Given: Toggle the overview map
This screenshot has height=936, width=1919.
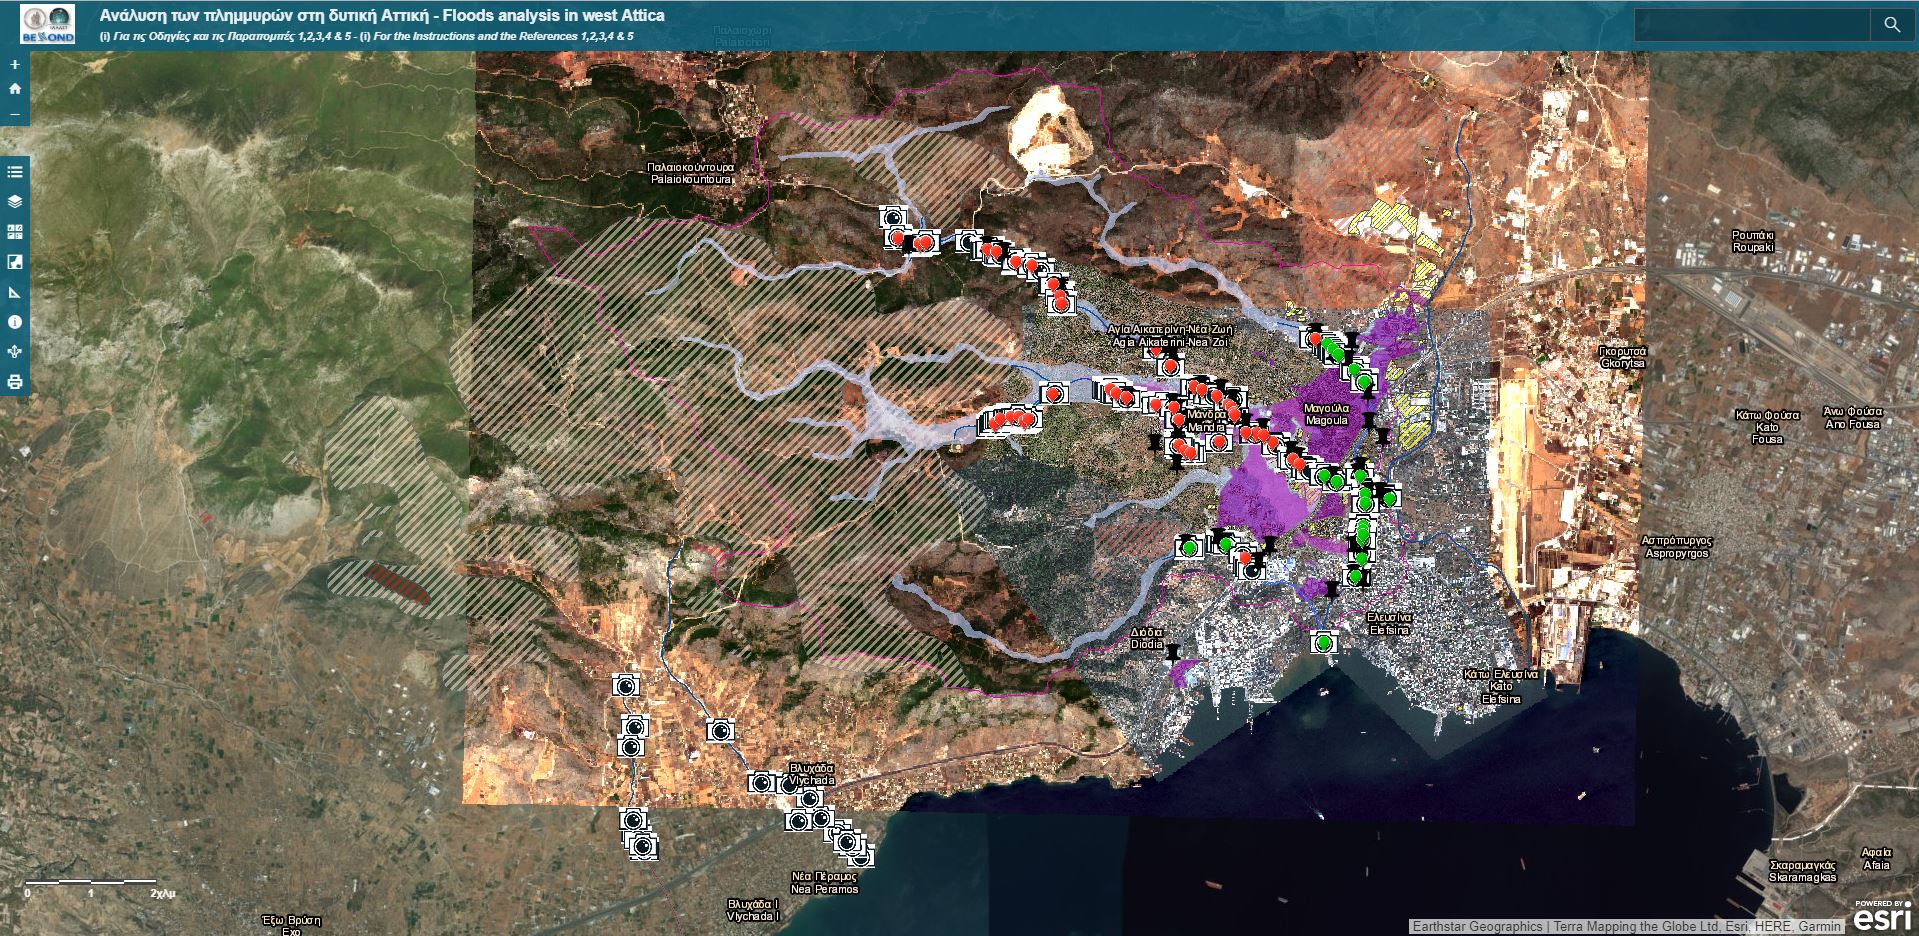Looking at the screenshot, I should pyautogui.click(x=14, y=262).
